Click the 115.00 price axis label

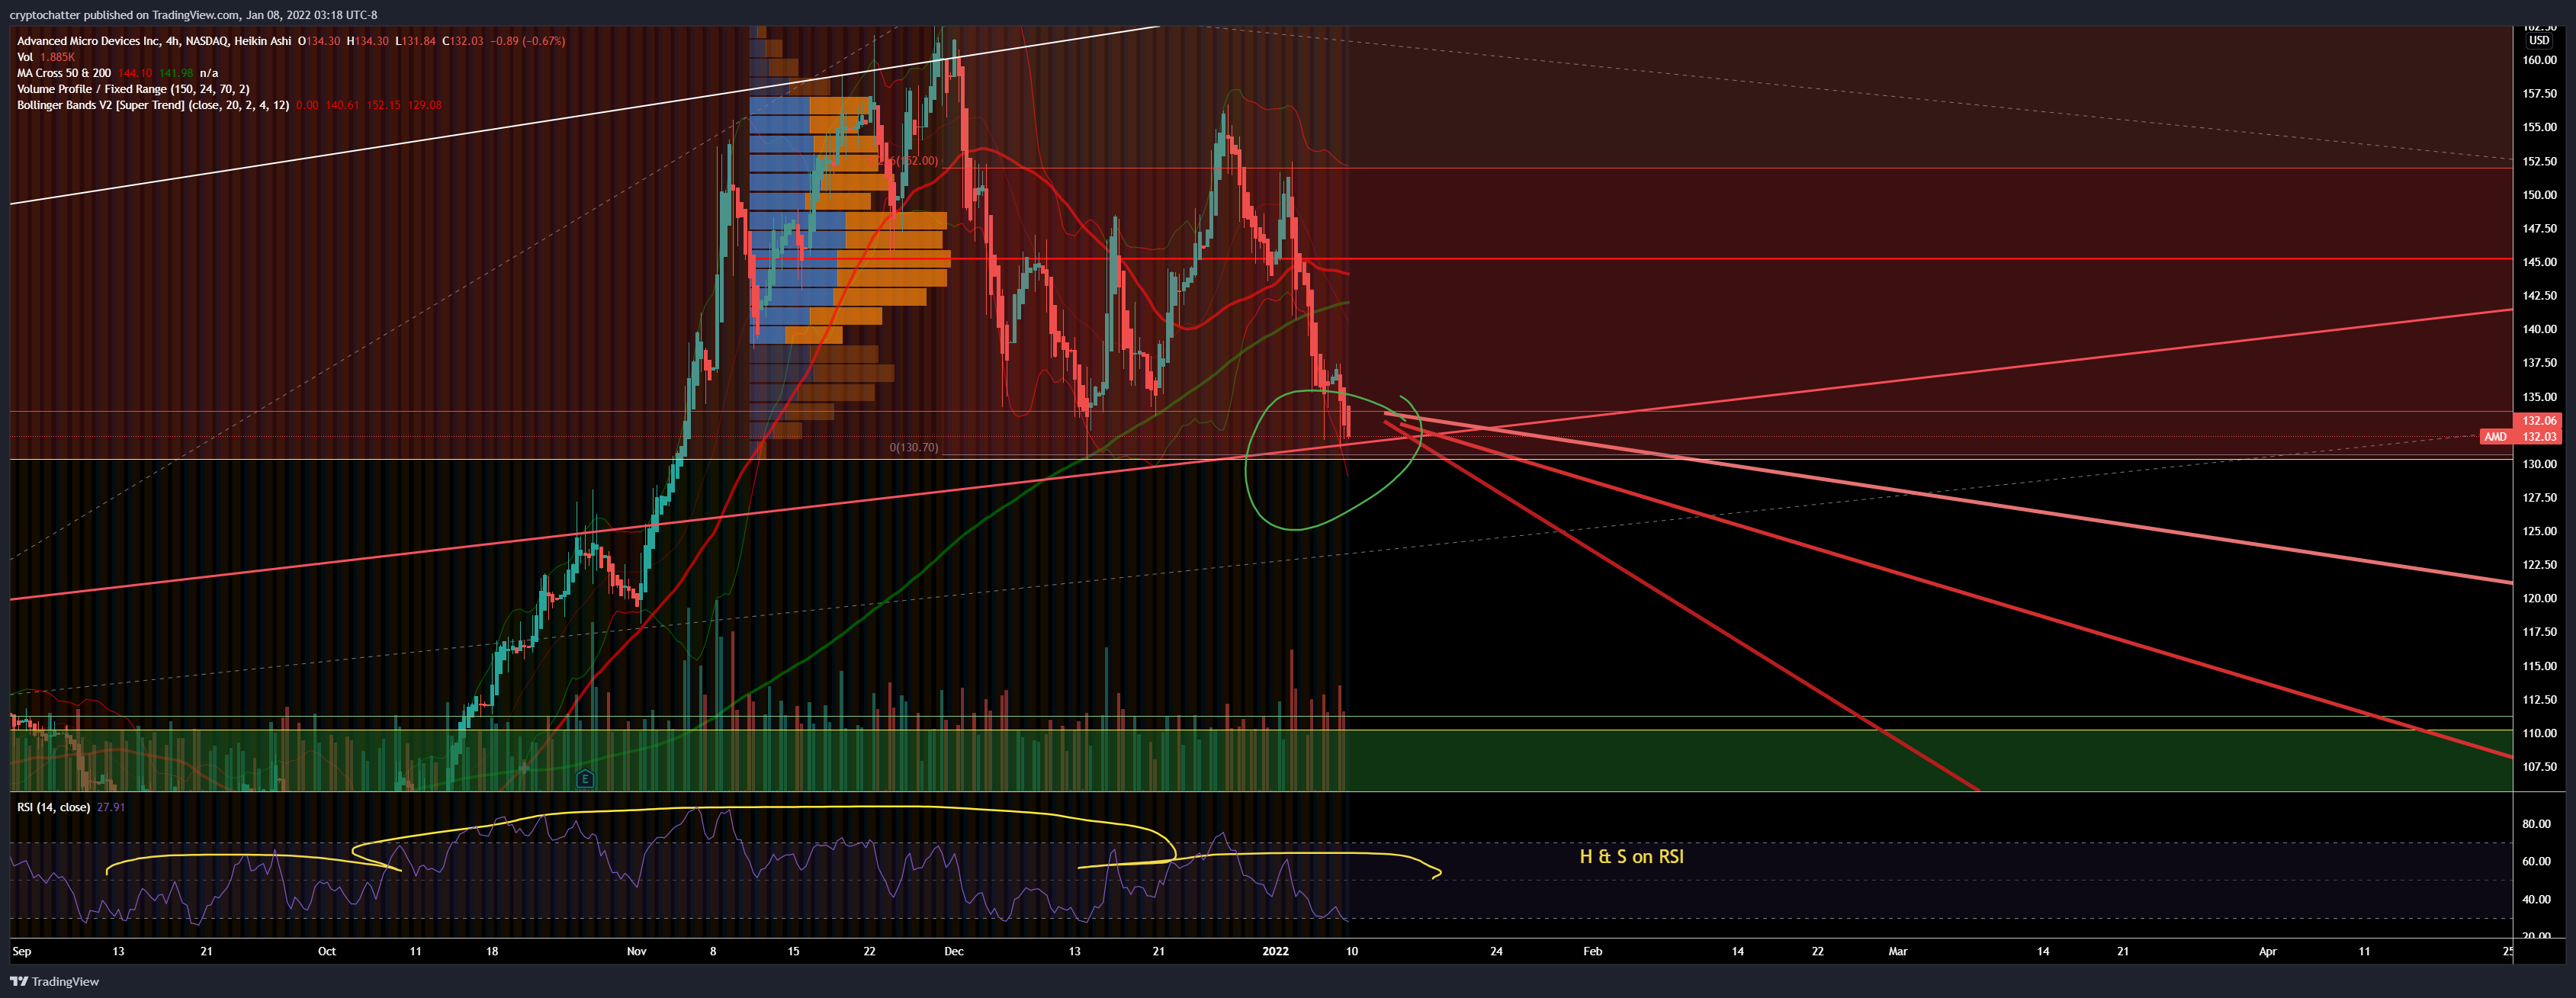[x=2539, y=666]
